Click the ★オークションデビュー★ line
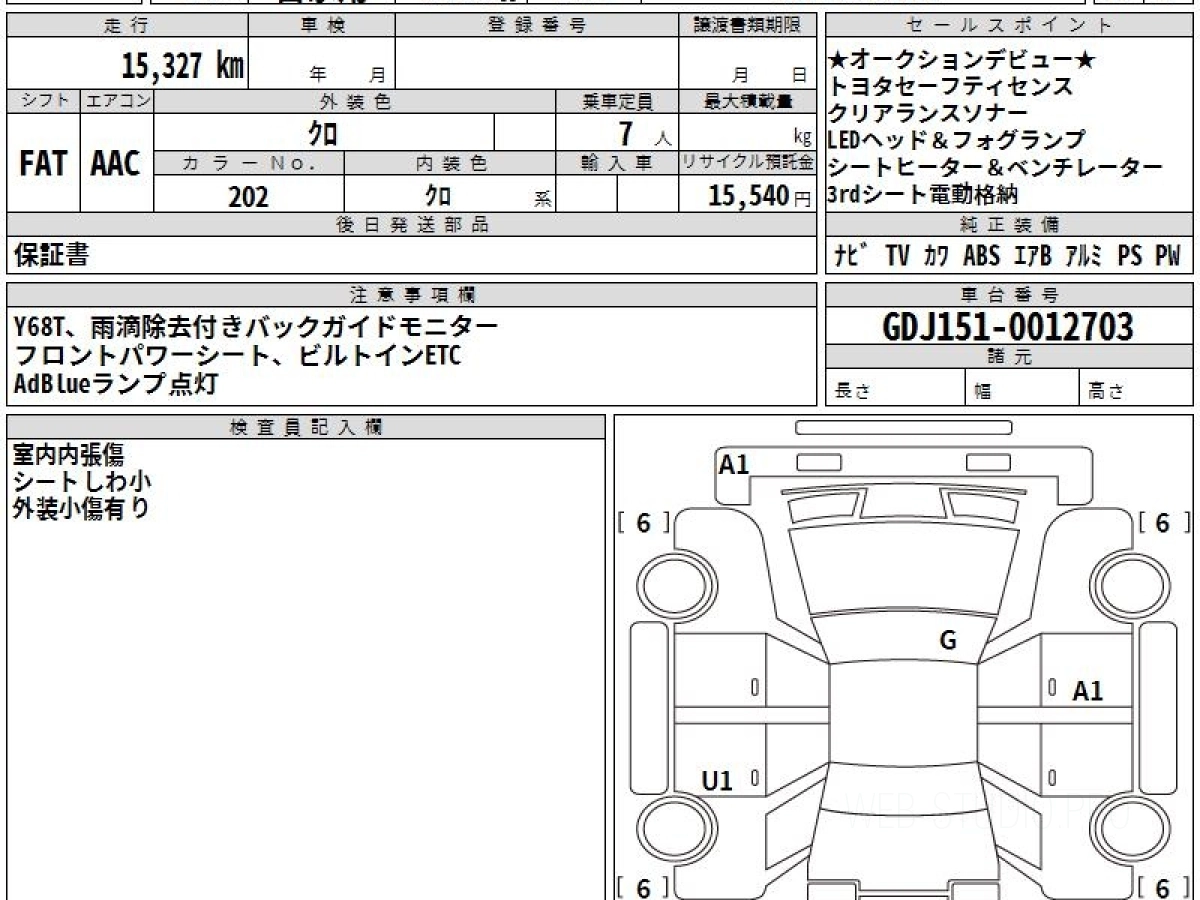 pyautogui.click(x=962, y=60)
